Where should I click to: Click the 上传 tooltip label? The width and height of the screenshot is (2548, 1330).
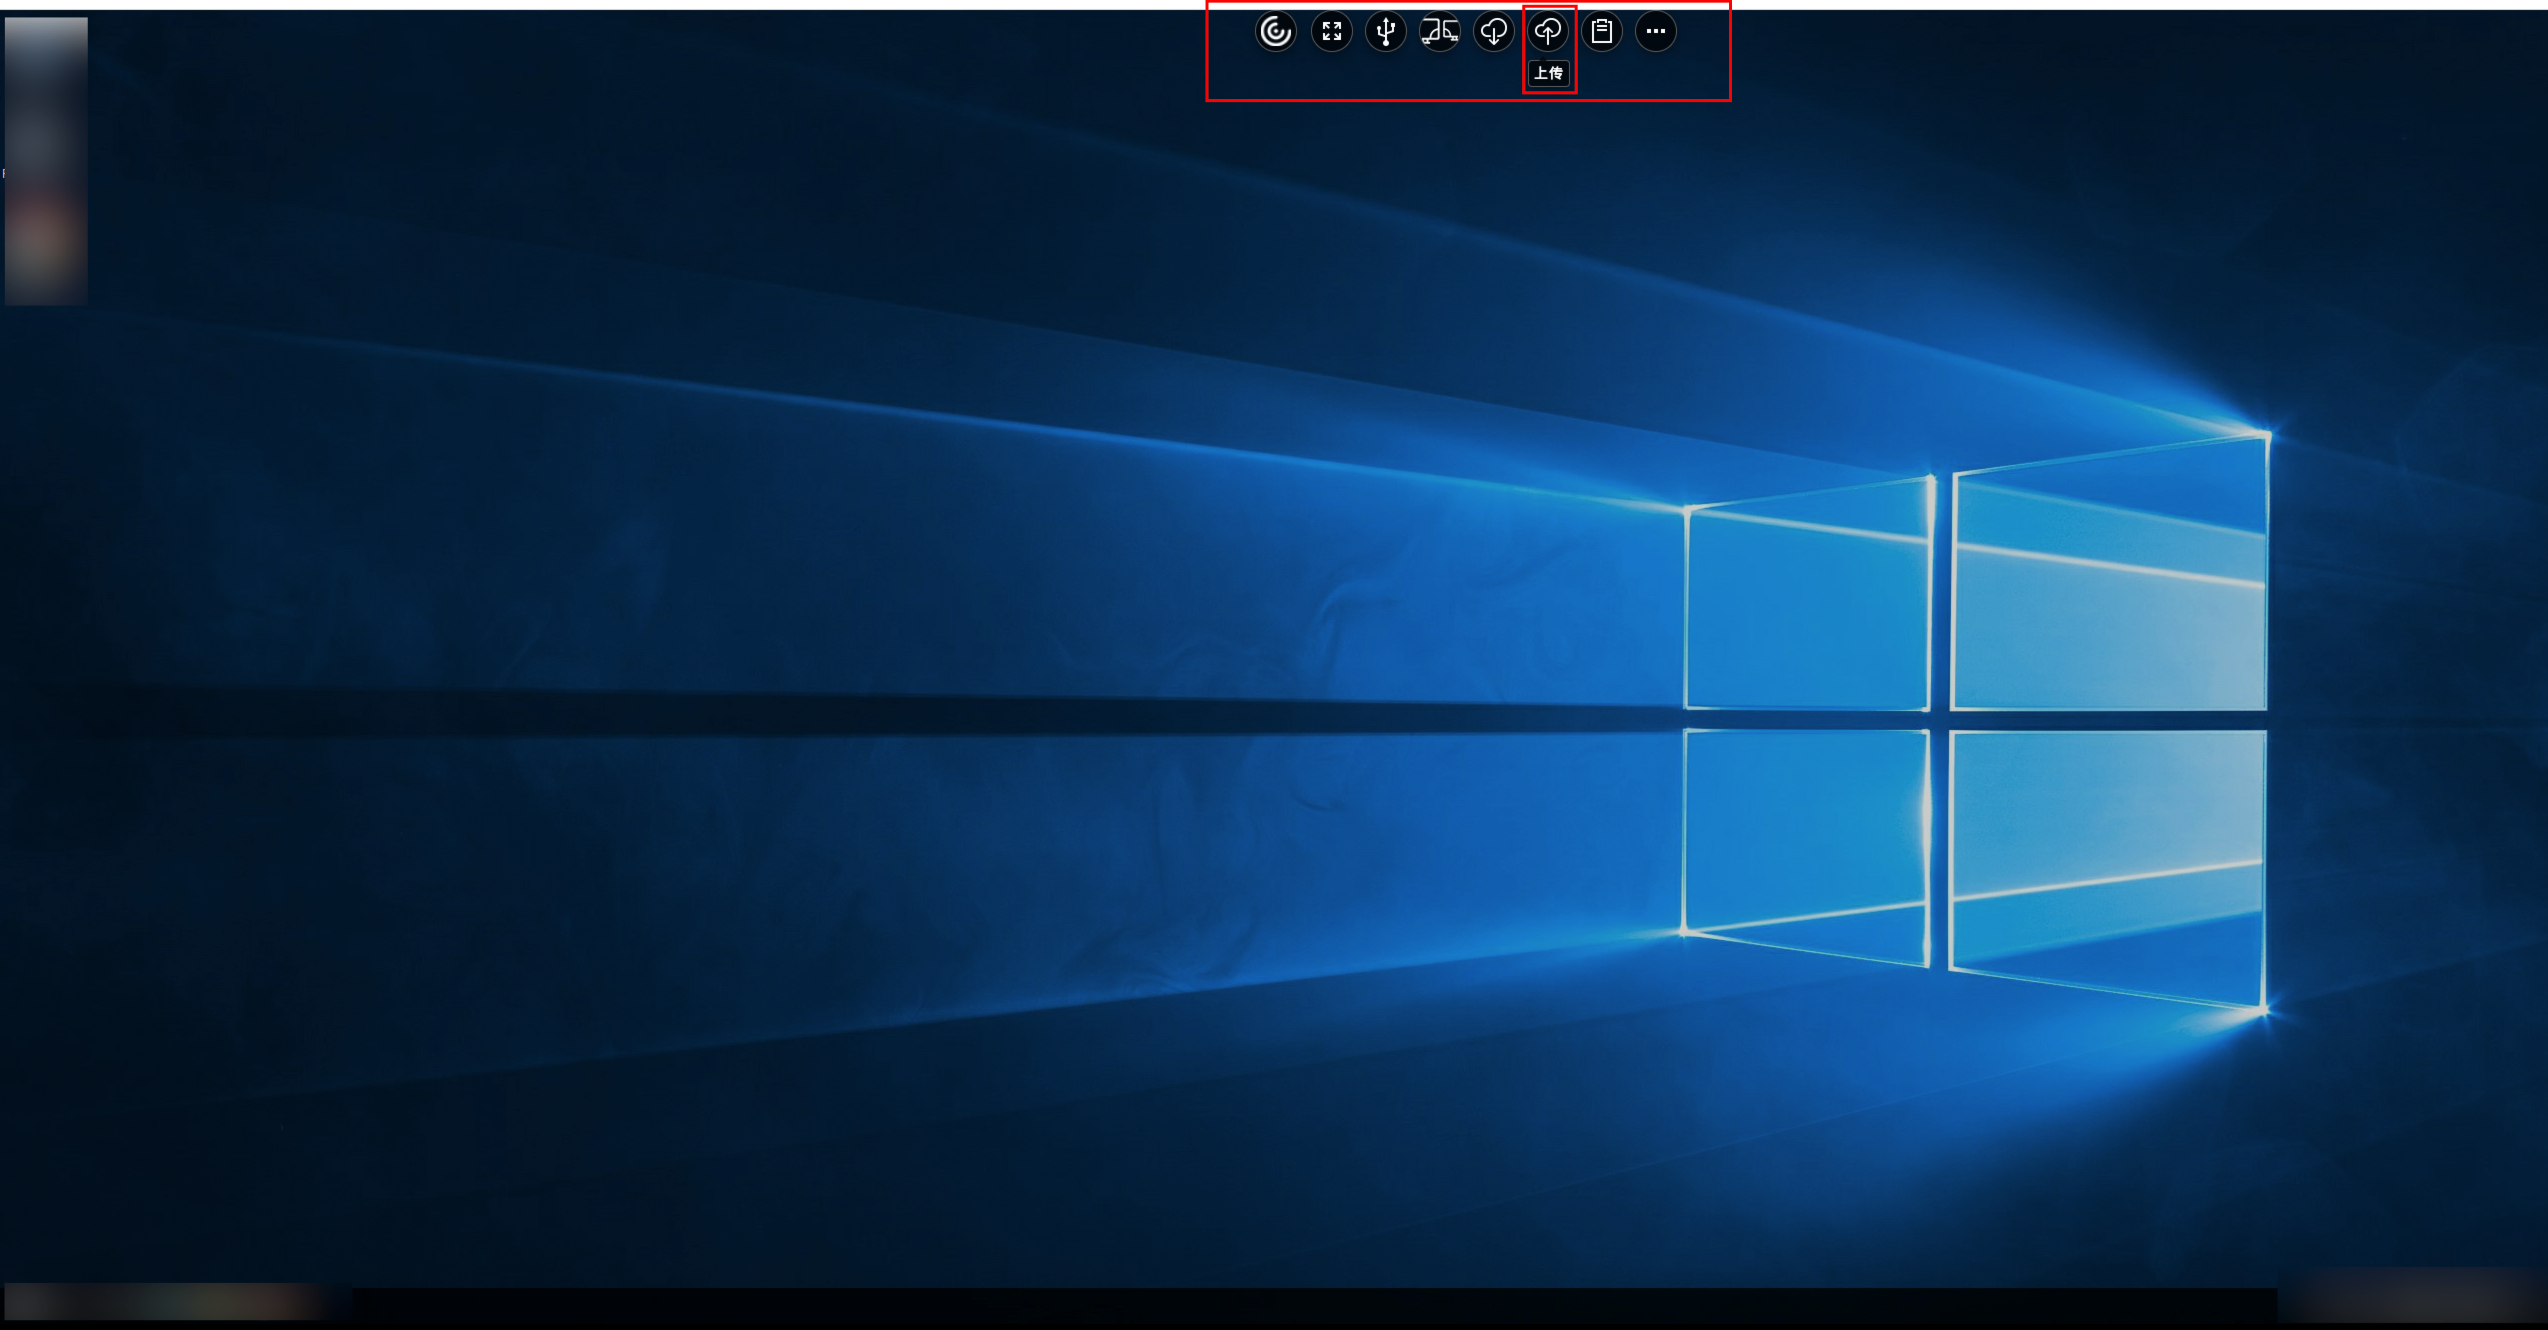(1548, 73)
